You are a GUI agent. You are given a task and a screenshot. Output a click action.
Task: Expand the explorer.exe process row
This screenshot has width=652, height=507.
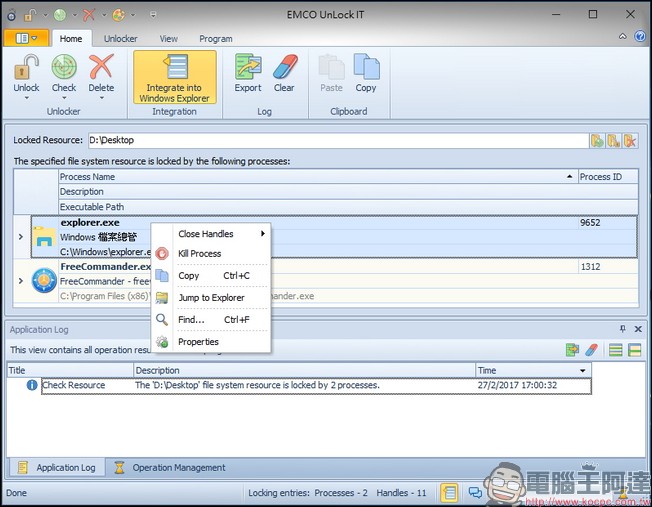click(21, 237)
